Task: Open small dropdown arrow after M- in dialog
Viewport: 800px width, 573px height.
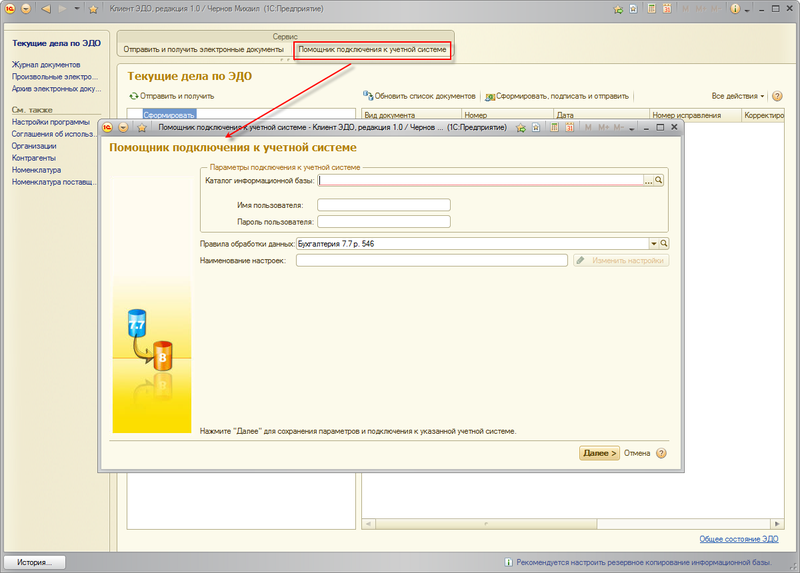Action: coord(632,129)
